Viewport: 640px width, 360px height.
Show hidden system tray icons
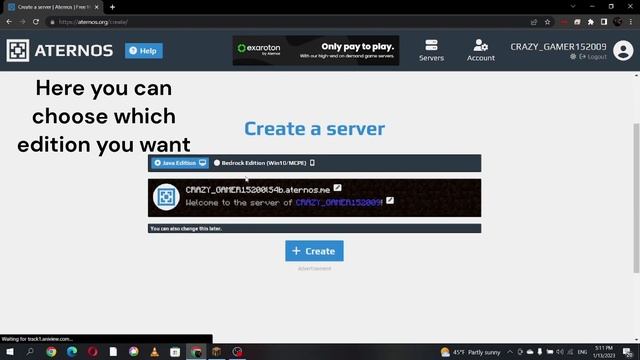(x=510, y=352)
